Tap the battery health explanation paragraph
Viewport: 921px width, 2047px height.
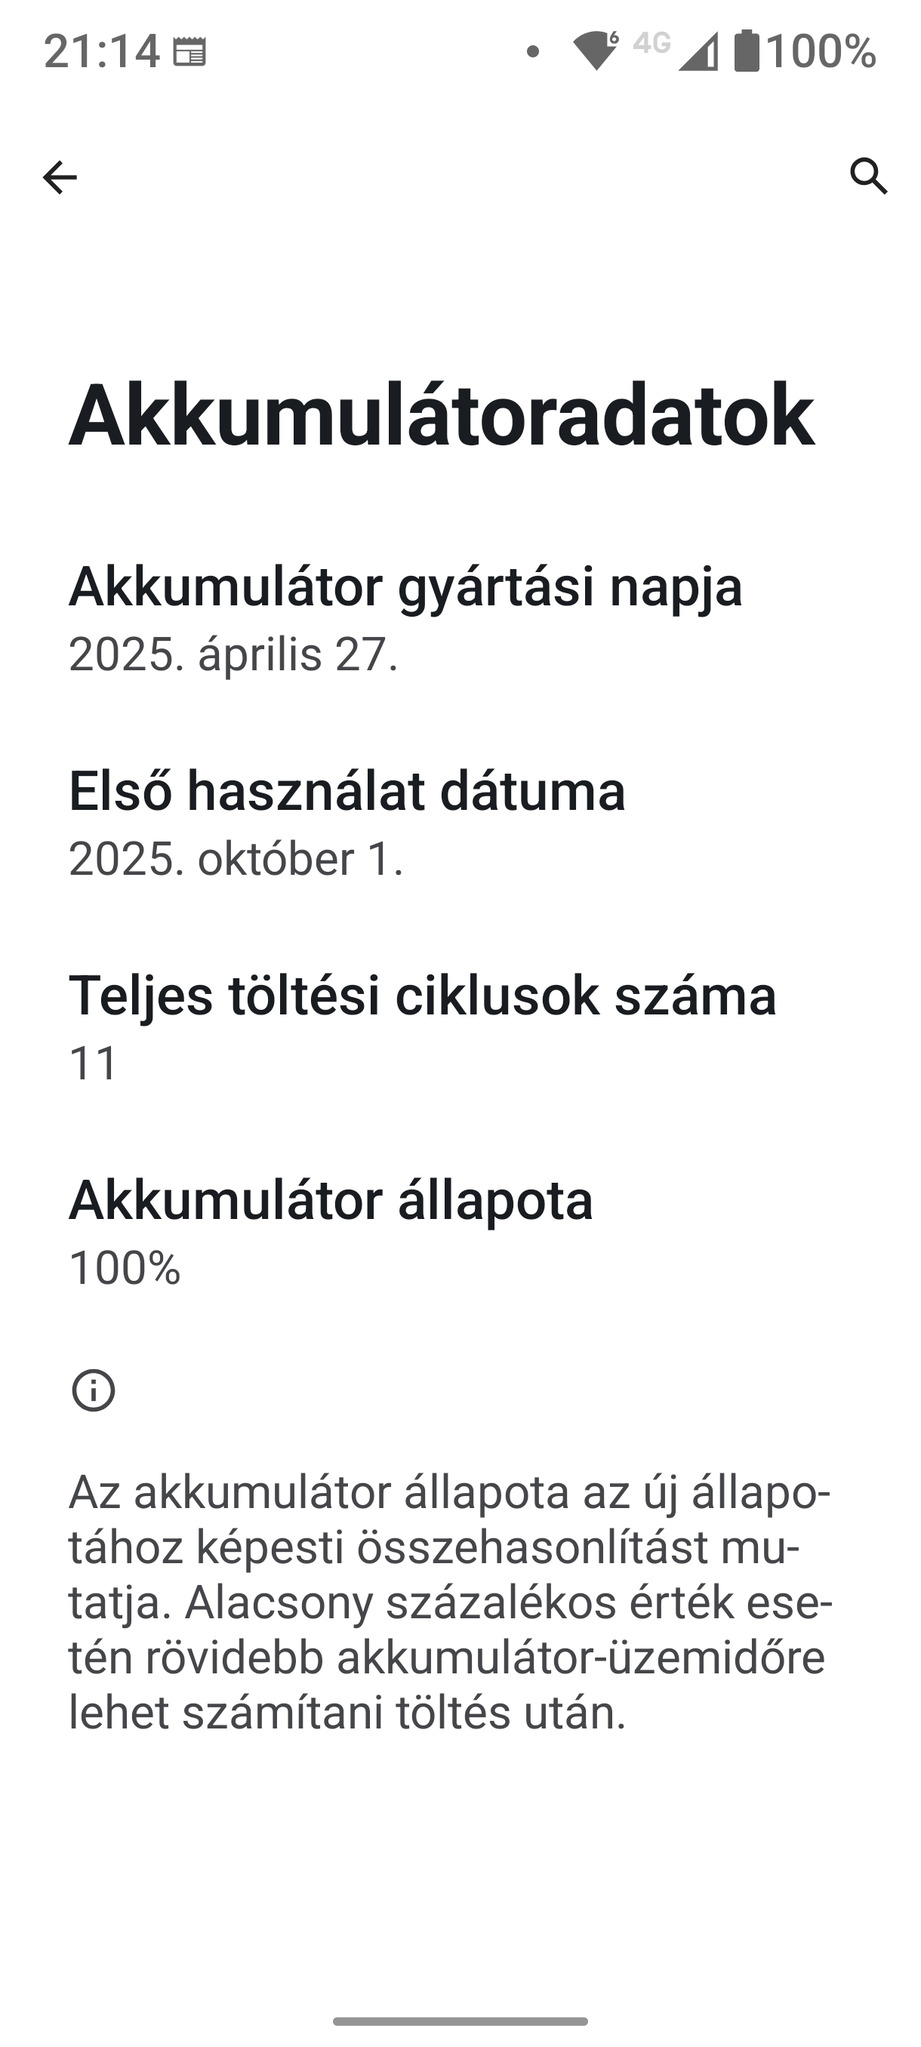click(450, 1602)
